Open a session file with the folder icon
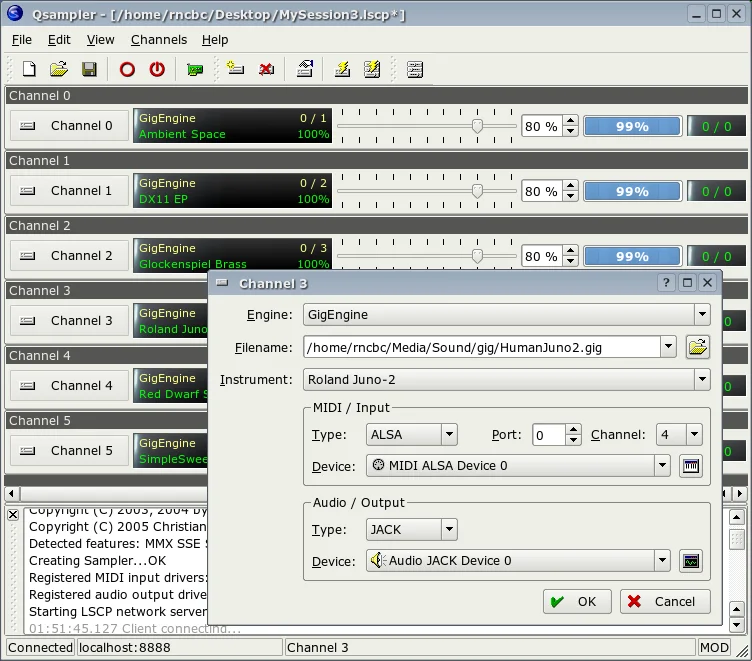 pyautogui.click(x=59, y=69)
